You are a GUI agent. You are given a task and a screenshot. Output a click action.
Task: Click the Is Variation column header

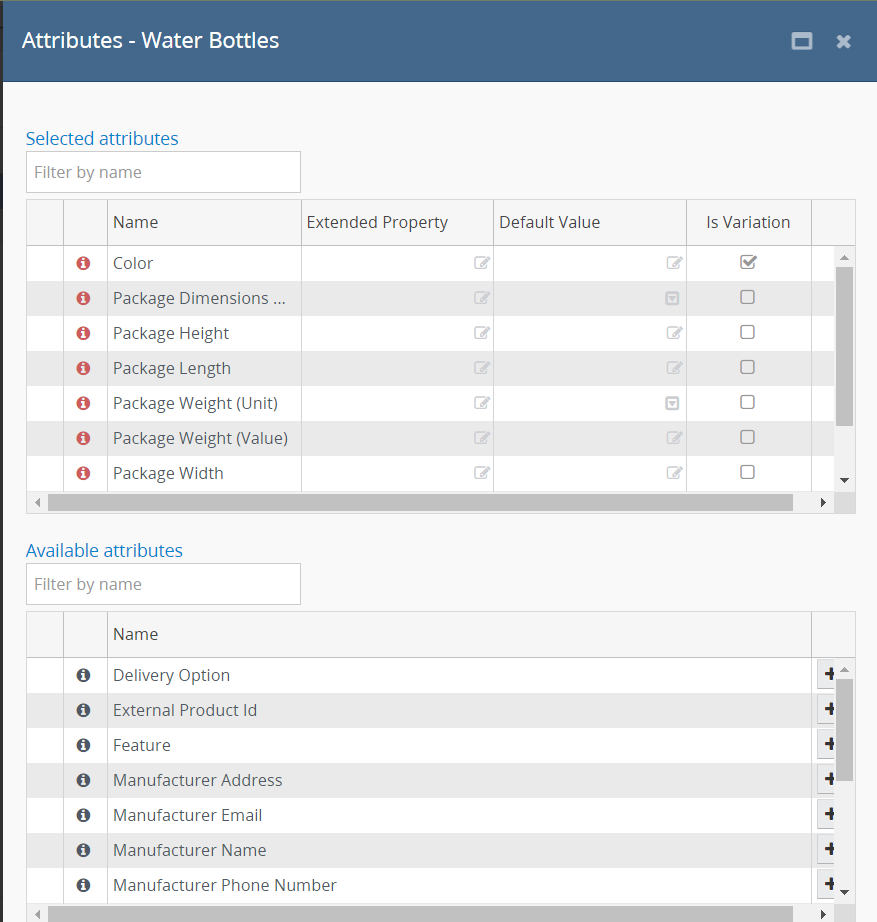pos(748,222)
